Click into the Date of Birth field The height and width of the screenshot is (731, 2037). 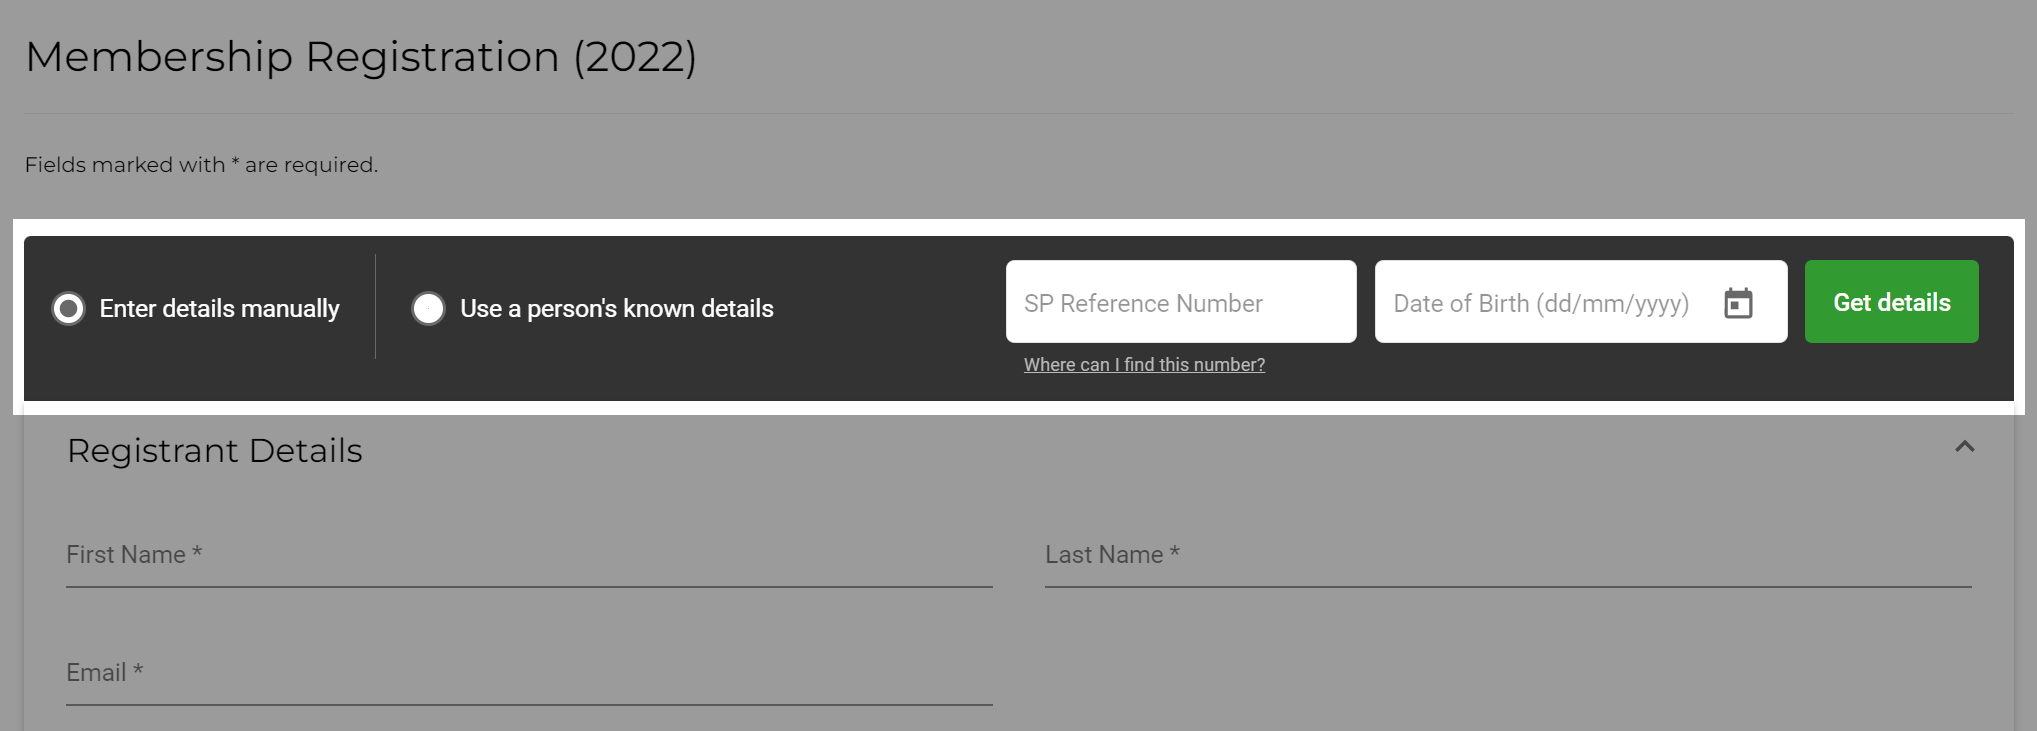pyautogui.click(x=1581, y=302)
